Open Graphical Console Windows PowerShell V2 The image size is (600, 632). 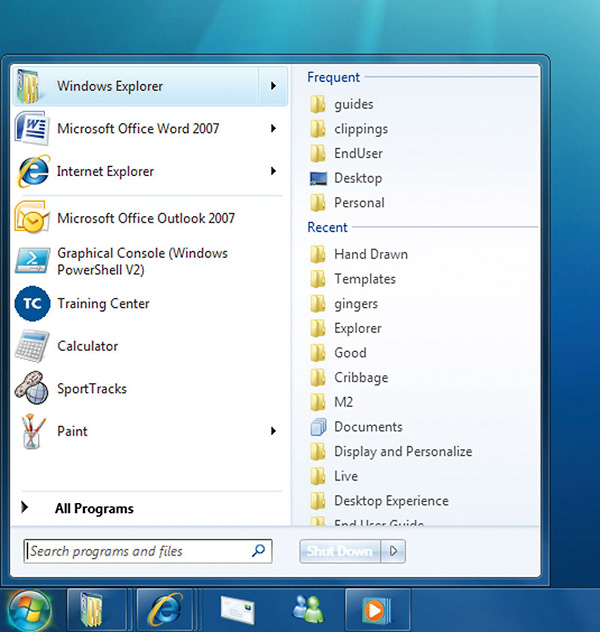coord(142,261)
